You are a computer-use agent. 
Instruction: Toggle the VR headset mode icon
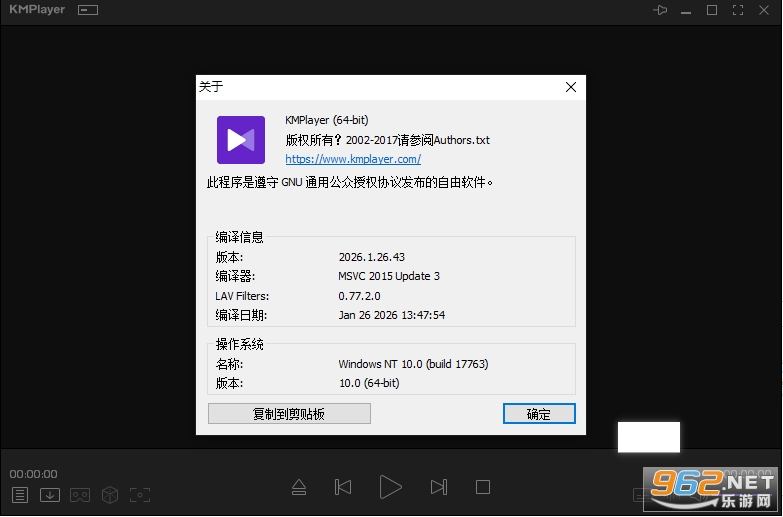click(80, 495)
